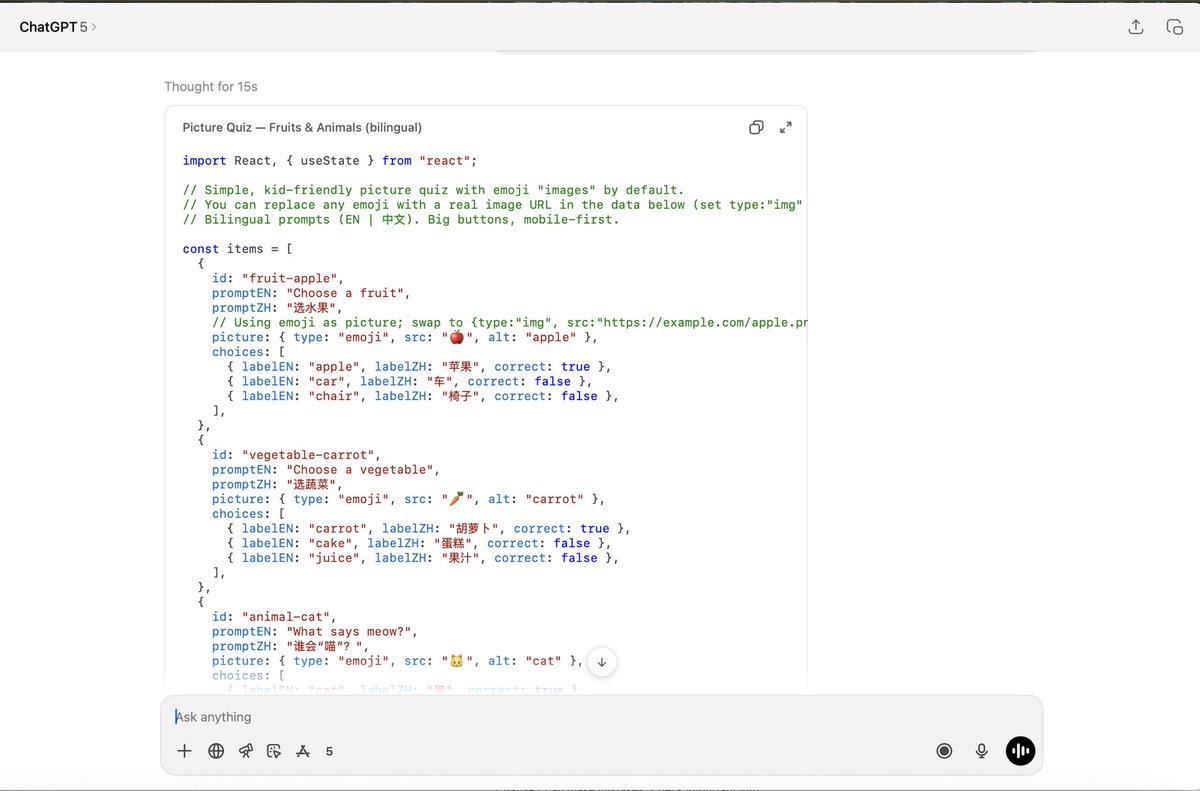Click the share conversation icon
Screen dimensions: 1200x791
(x=1136, y=27)
